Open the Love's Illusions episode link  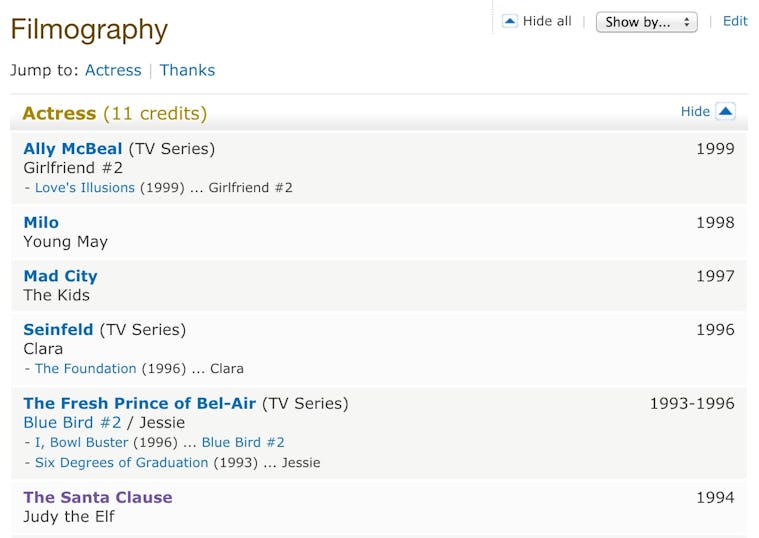85,188
